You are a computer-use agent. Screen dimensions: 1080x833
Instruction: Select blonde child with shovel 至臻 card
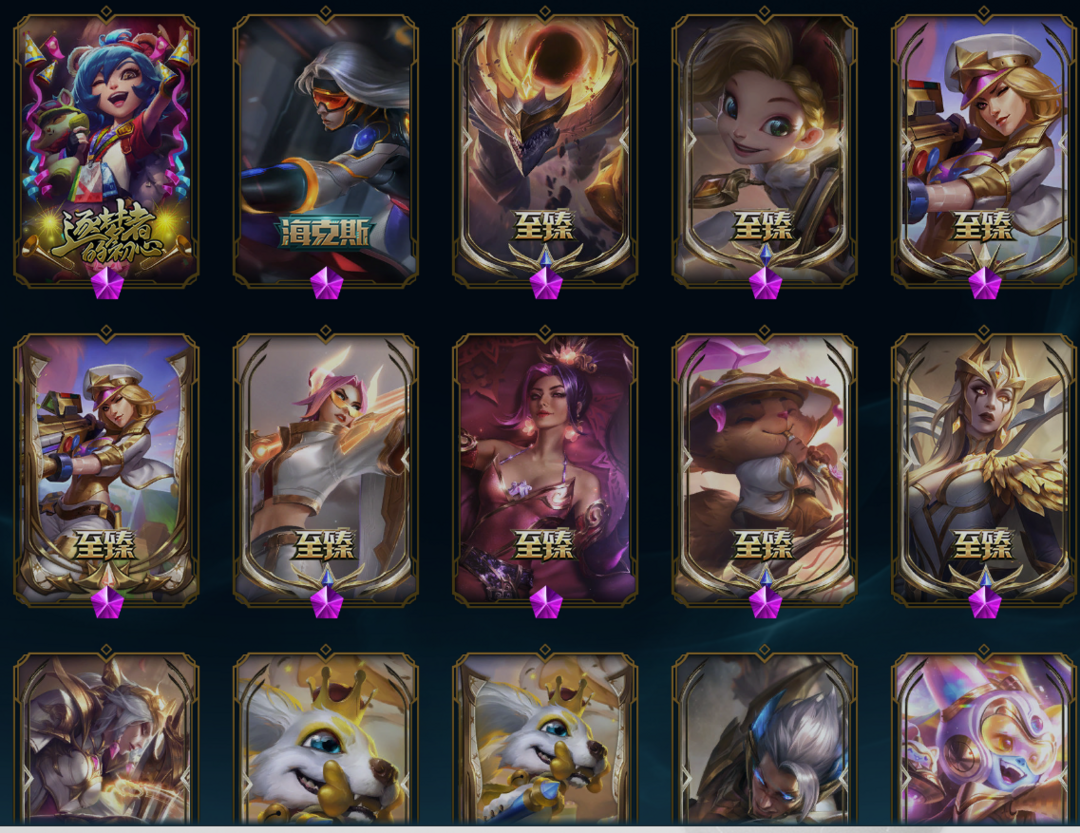coord(765,150)
